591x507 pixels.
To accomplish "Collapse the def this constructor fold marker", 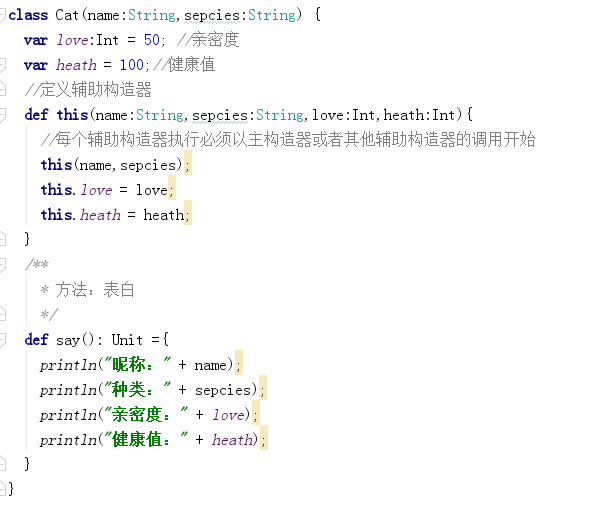I will point(3,115).
